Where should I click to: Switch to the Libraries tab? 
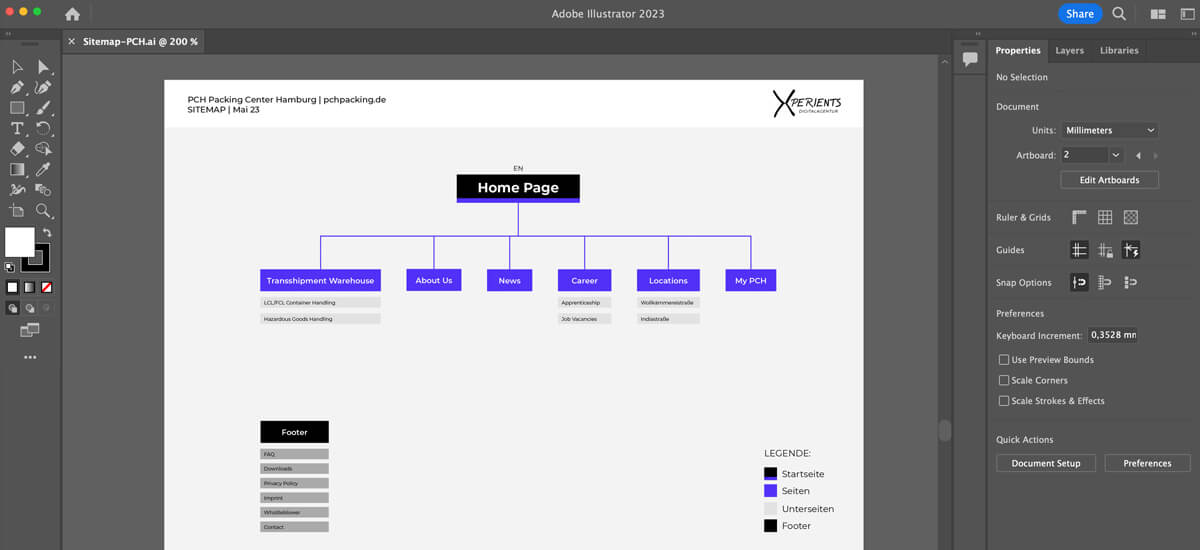pos(1119,50)
